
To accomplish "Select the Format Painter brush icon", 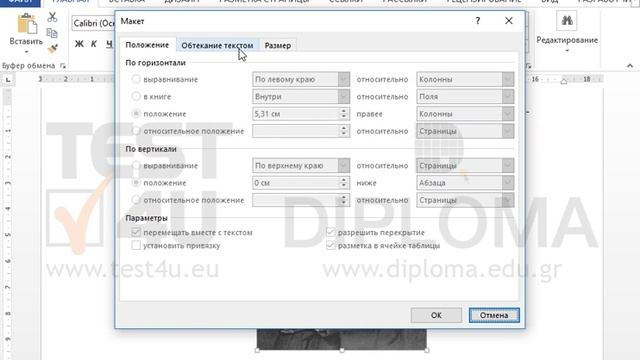I will click(52, 49).
